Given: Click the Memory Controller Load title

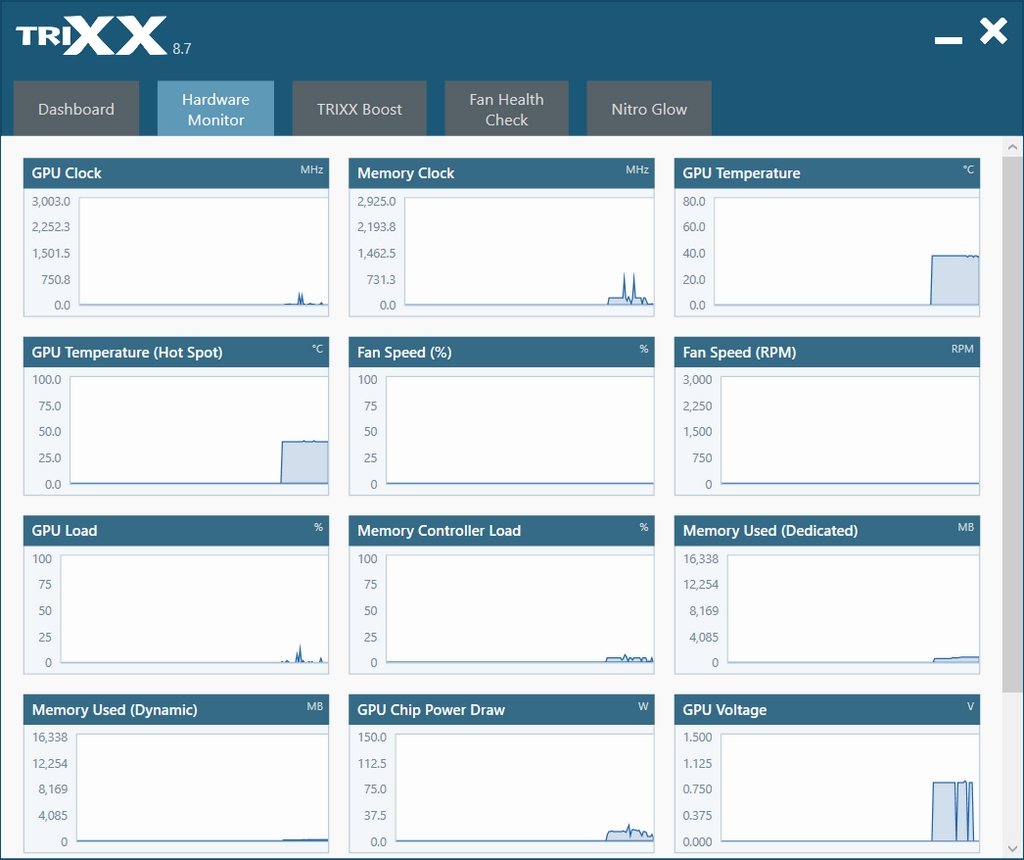Looking at the screenshot, I should point(439,530).
